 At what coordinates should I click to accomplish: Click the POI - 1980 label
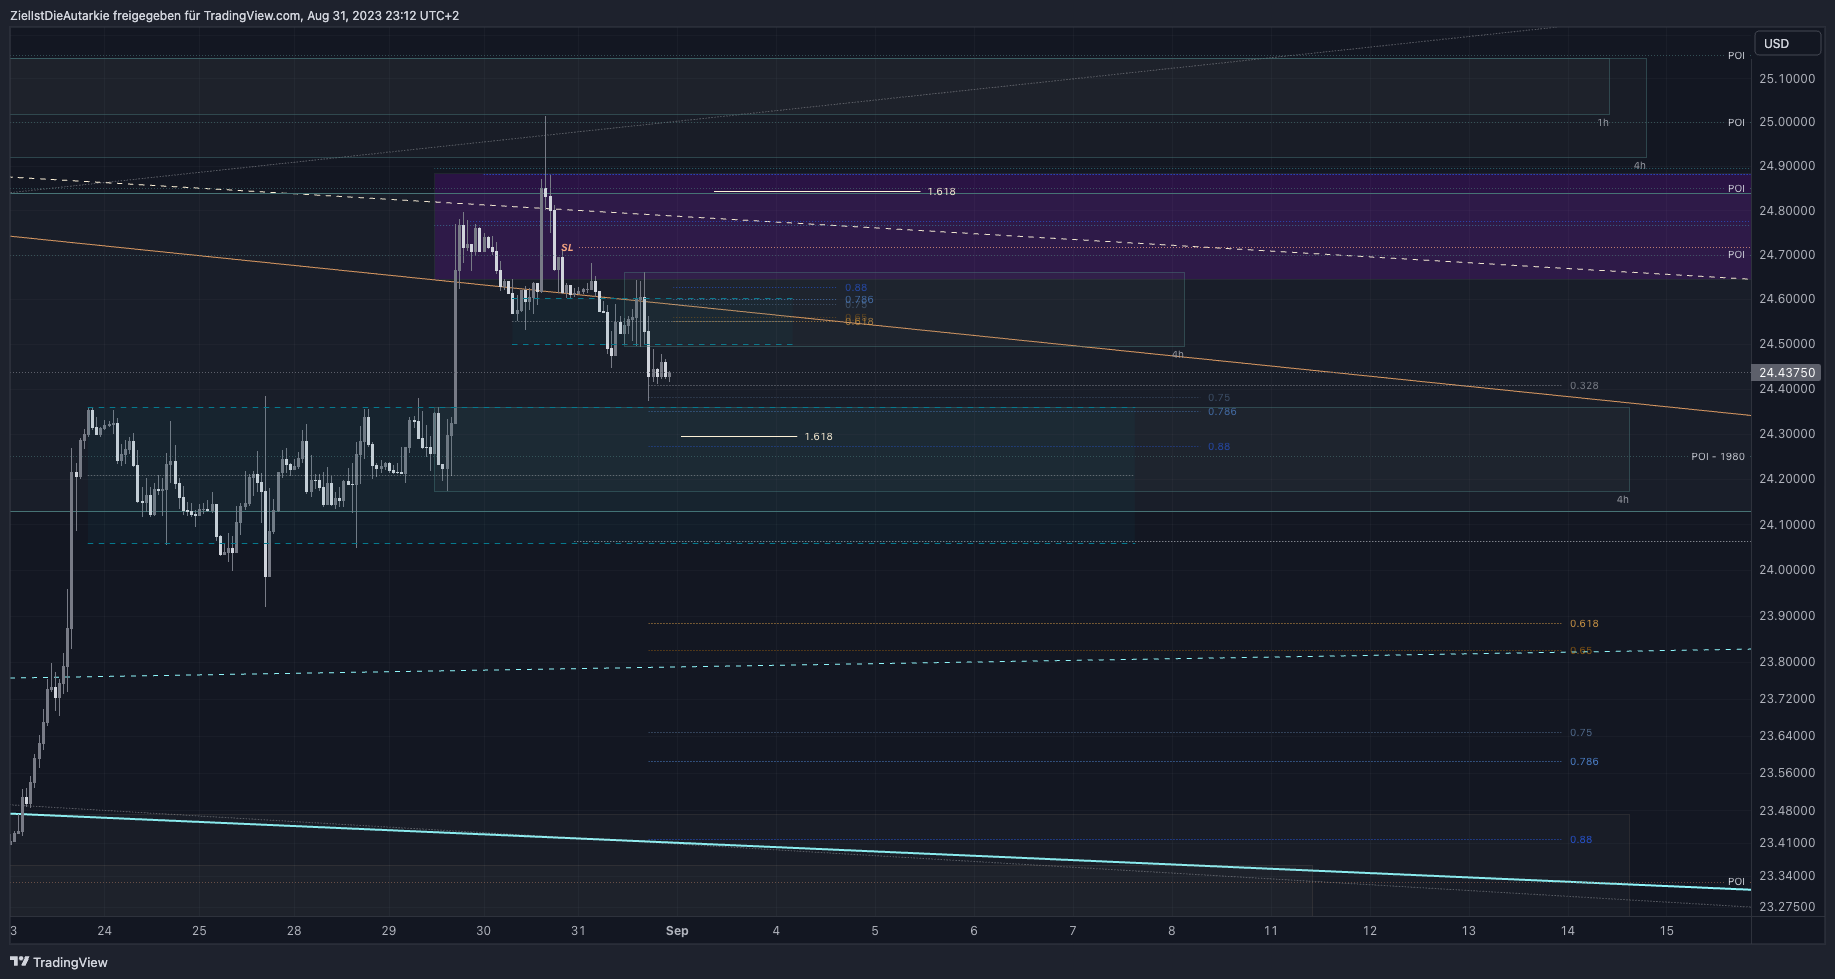[1717, 456]
